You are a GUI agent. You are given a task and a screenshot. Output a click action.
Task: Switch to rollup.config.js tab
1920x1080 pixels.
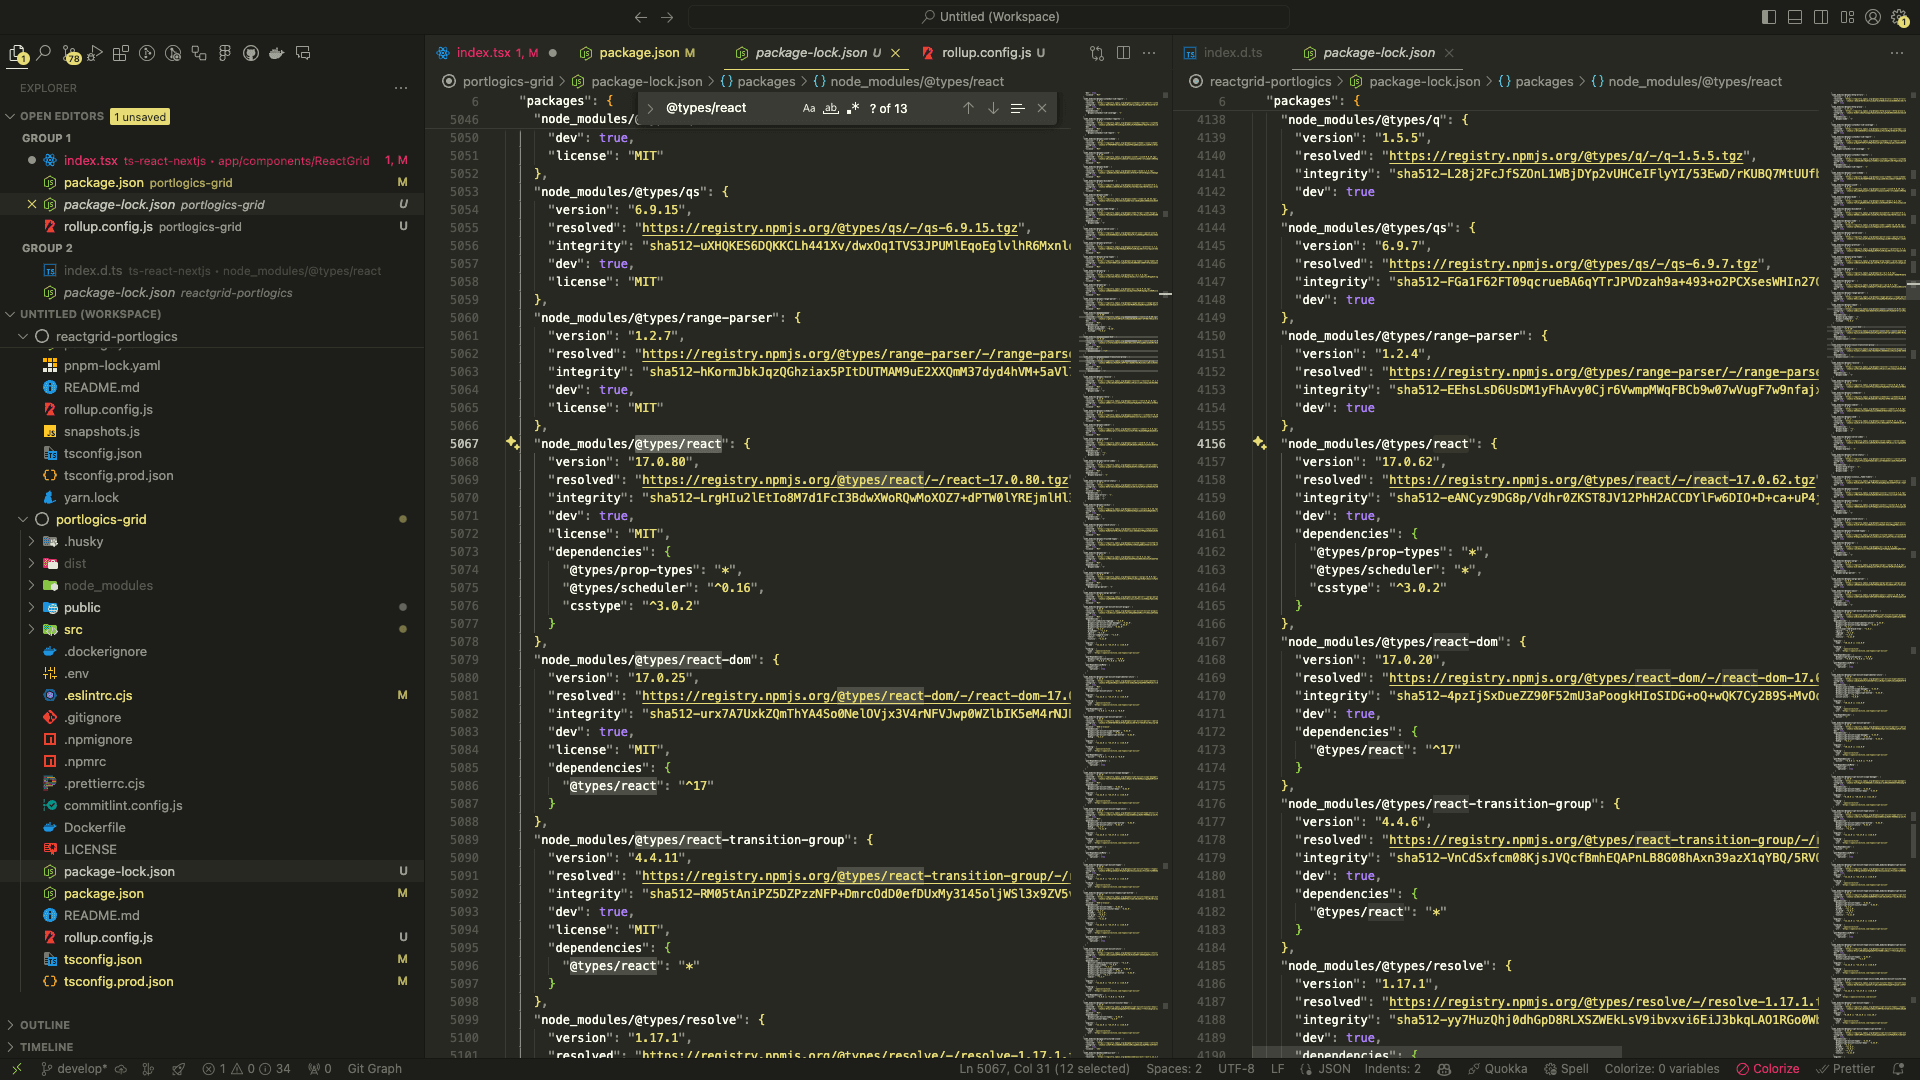985,53
